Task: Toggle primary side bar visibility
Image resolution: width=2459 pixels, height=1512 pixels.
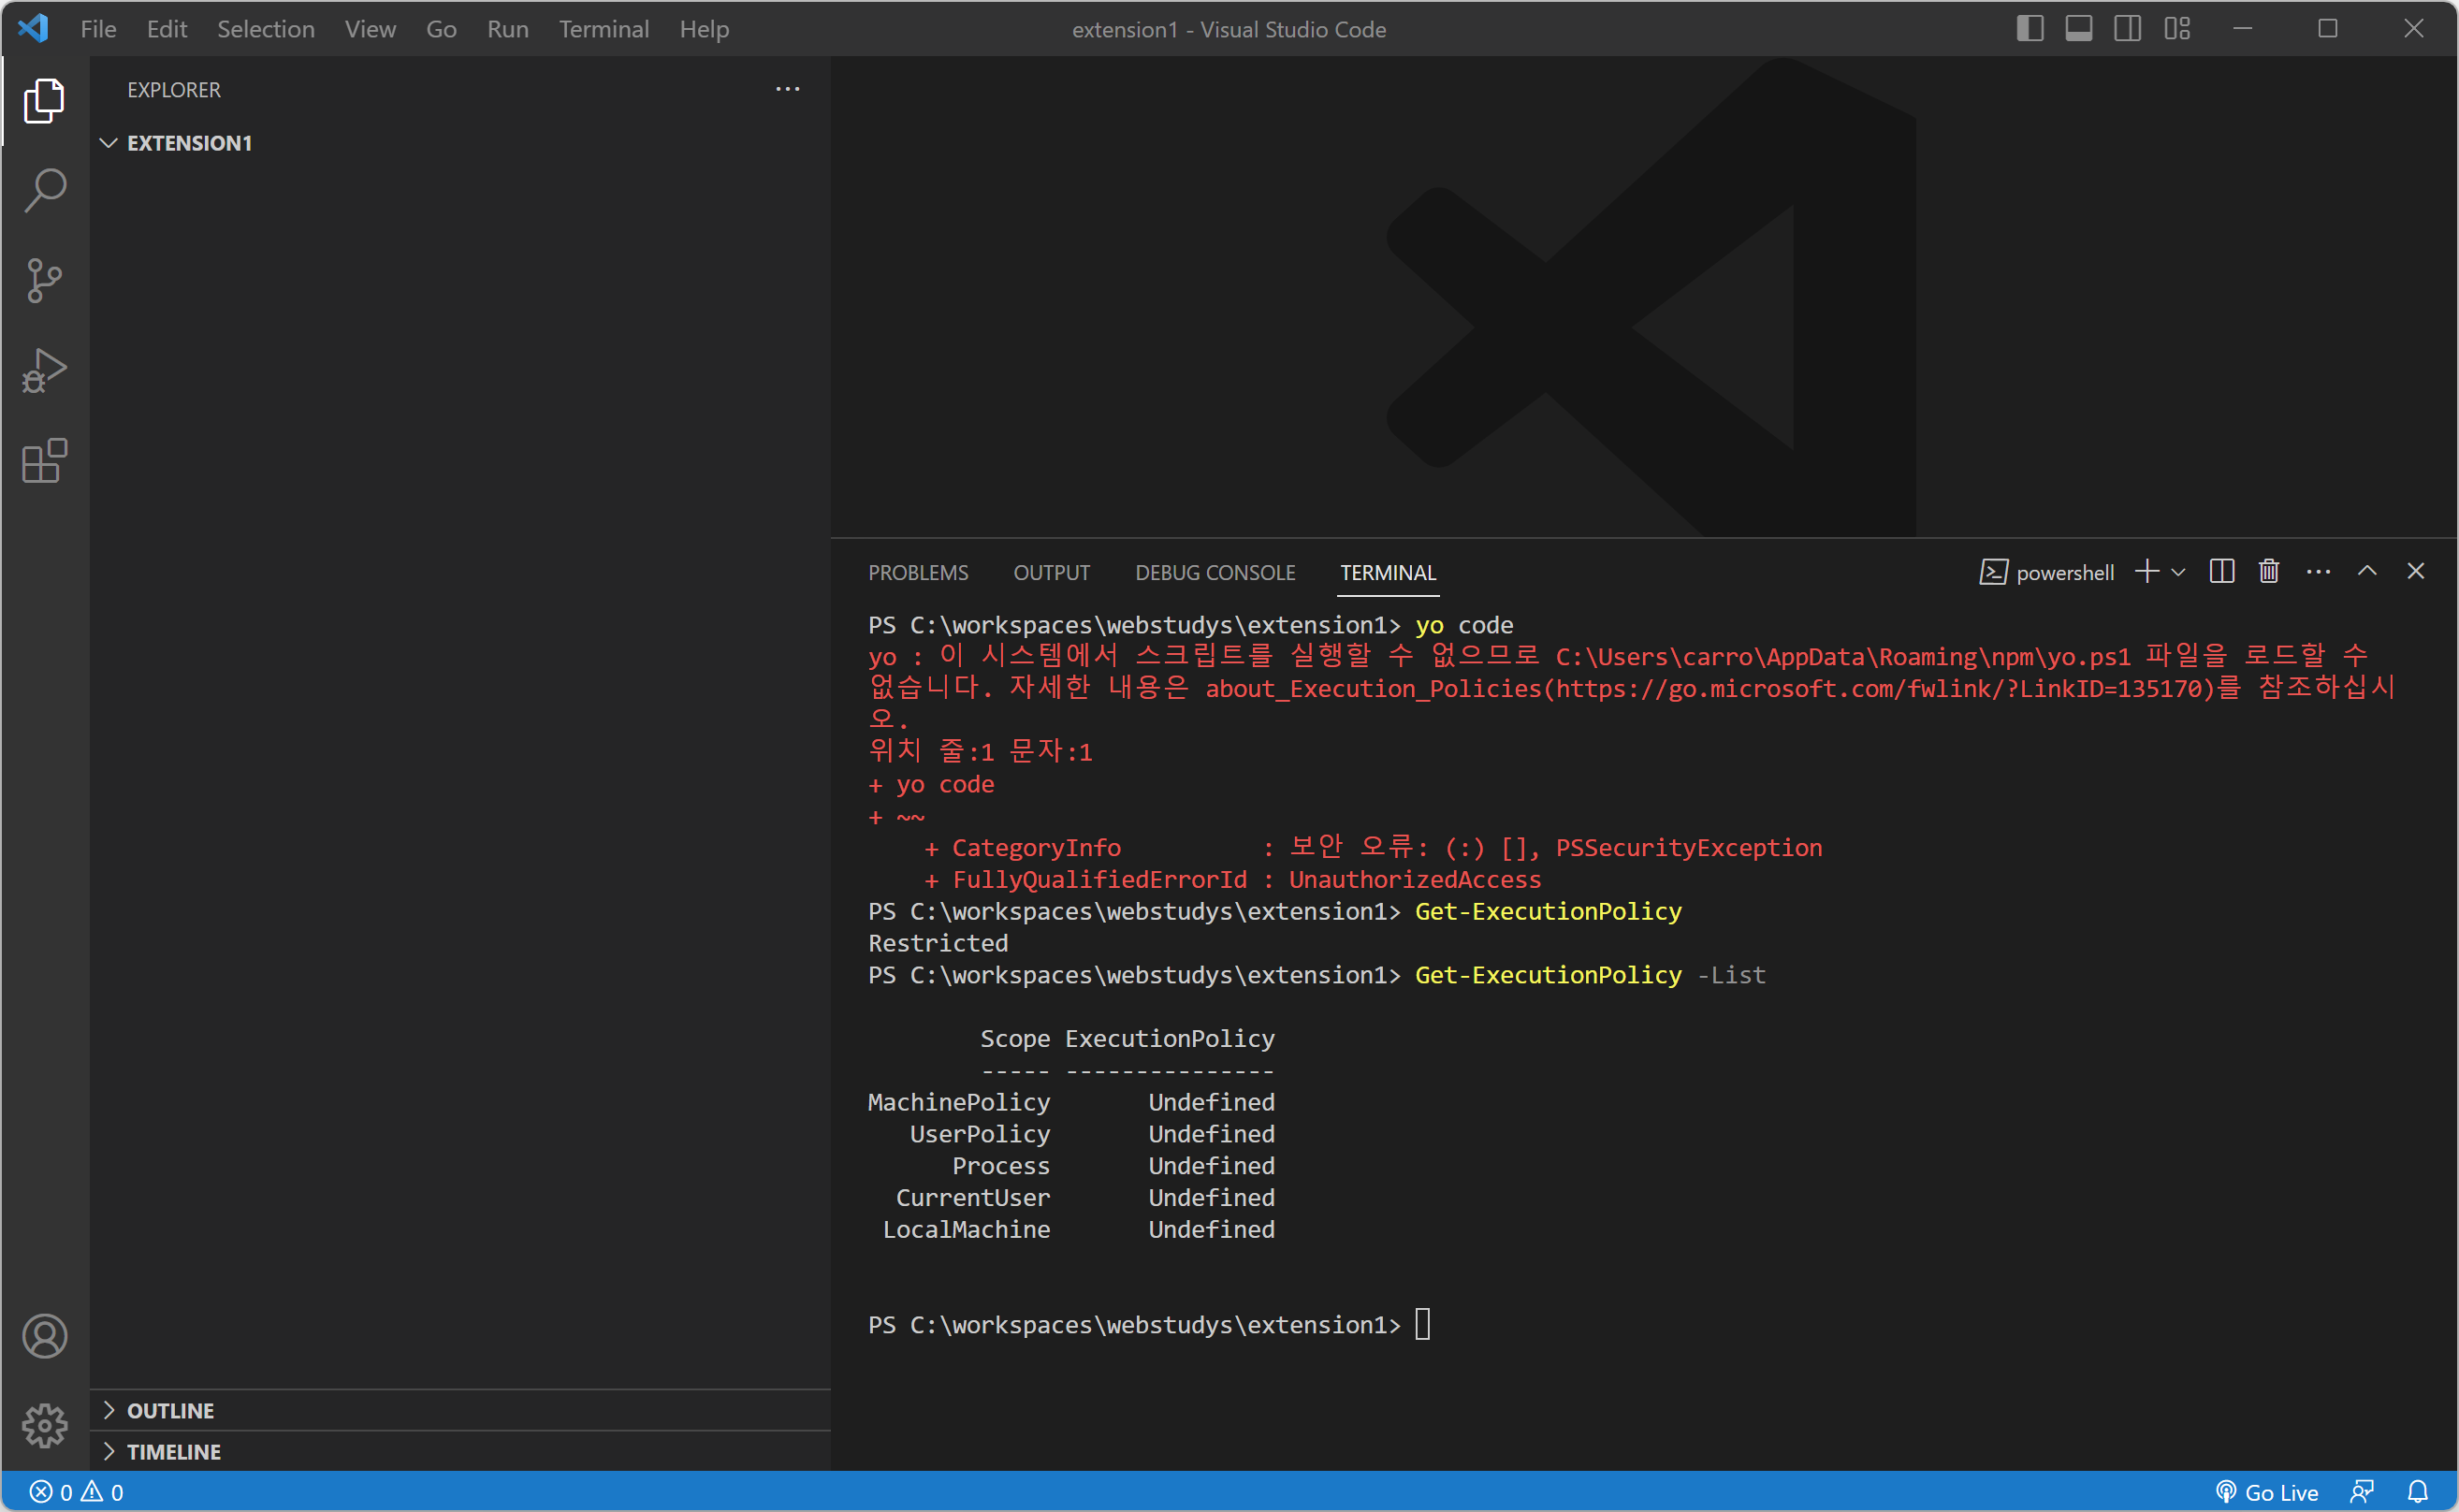Action: [2029, 29]
